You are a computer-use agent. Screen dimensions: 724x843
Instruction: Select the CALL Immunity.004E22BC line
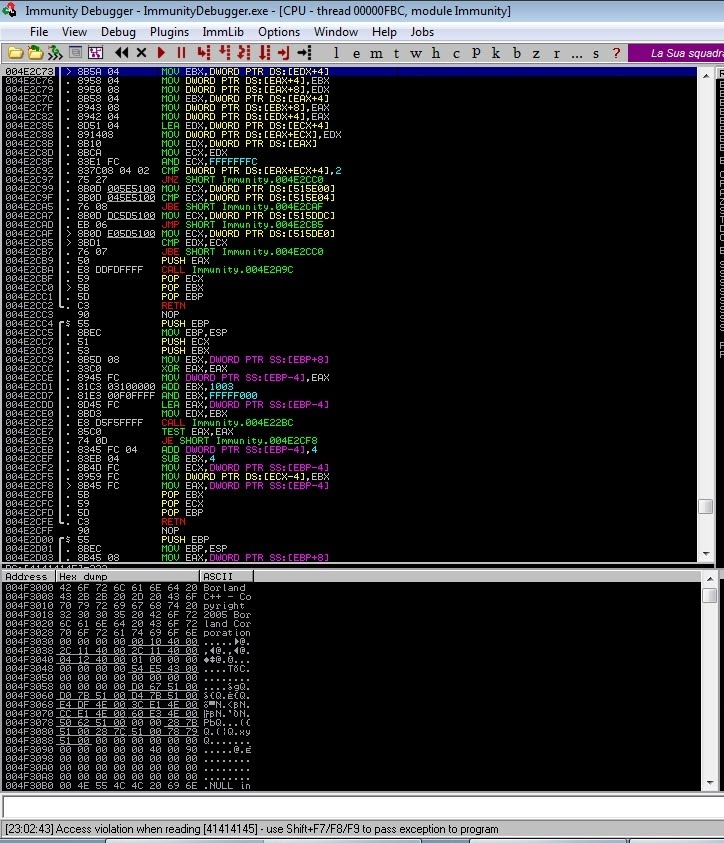tap(349, 423)
